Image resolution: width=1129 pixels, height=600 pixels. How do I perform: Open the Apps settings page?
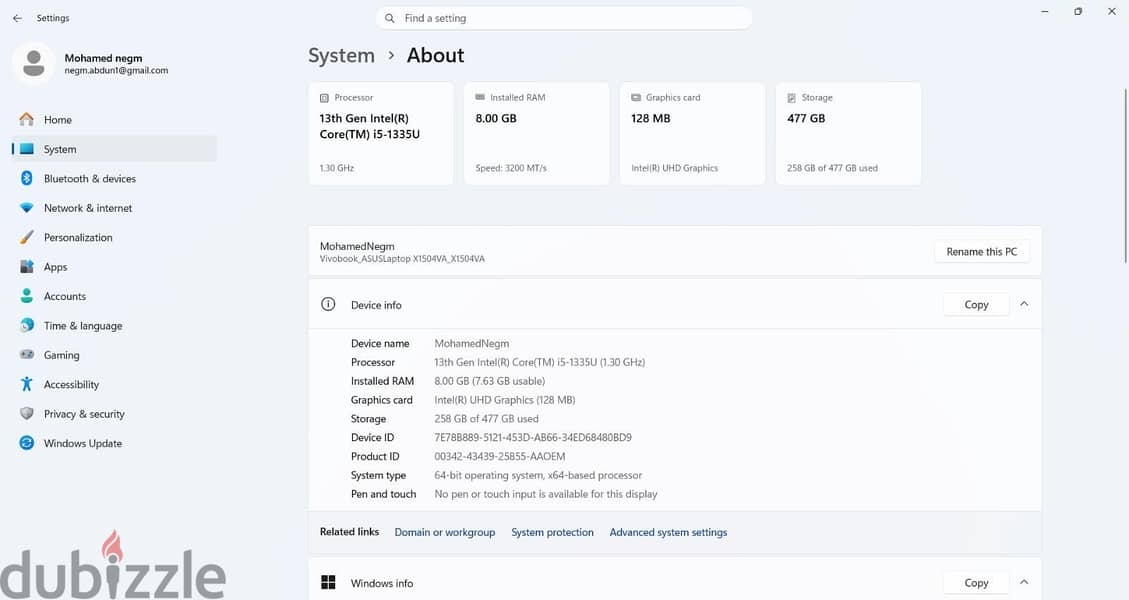(114, 267)
